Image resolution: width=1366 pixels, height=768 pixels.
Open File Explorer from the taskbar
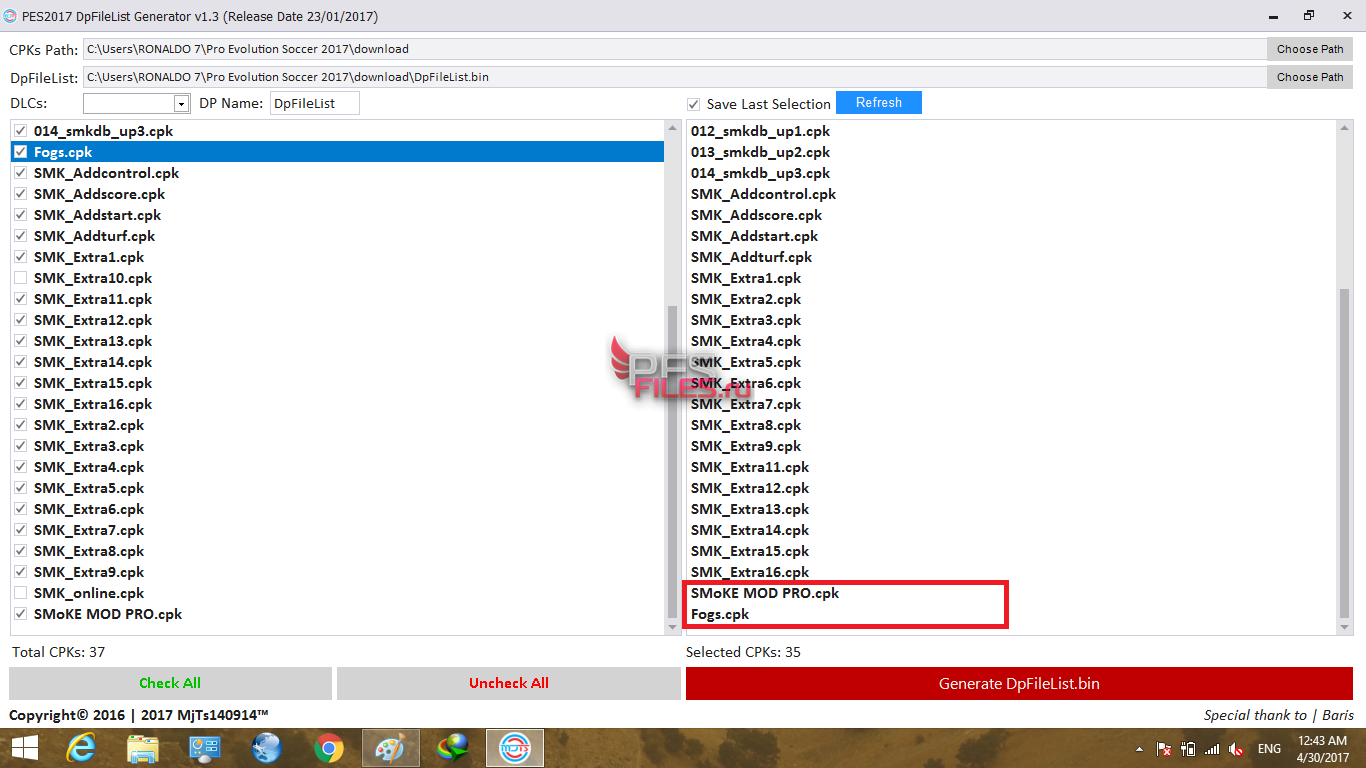(143, 748)
